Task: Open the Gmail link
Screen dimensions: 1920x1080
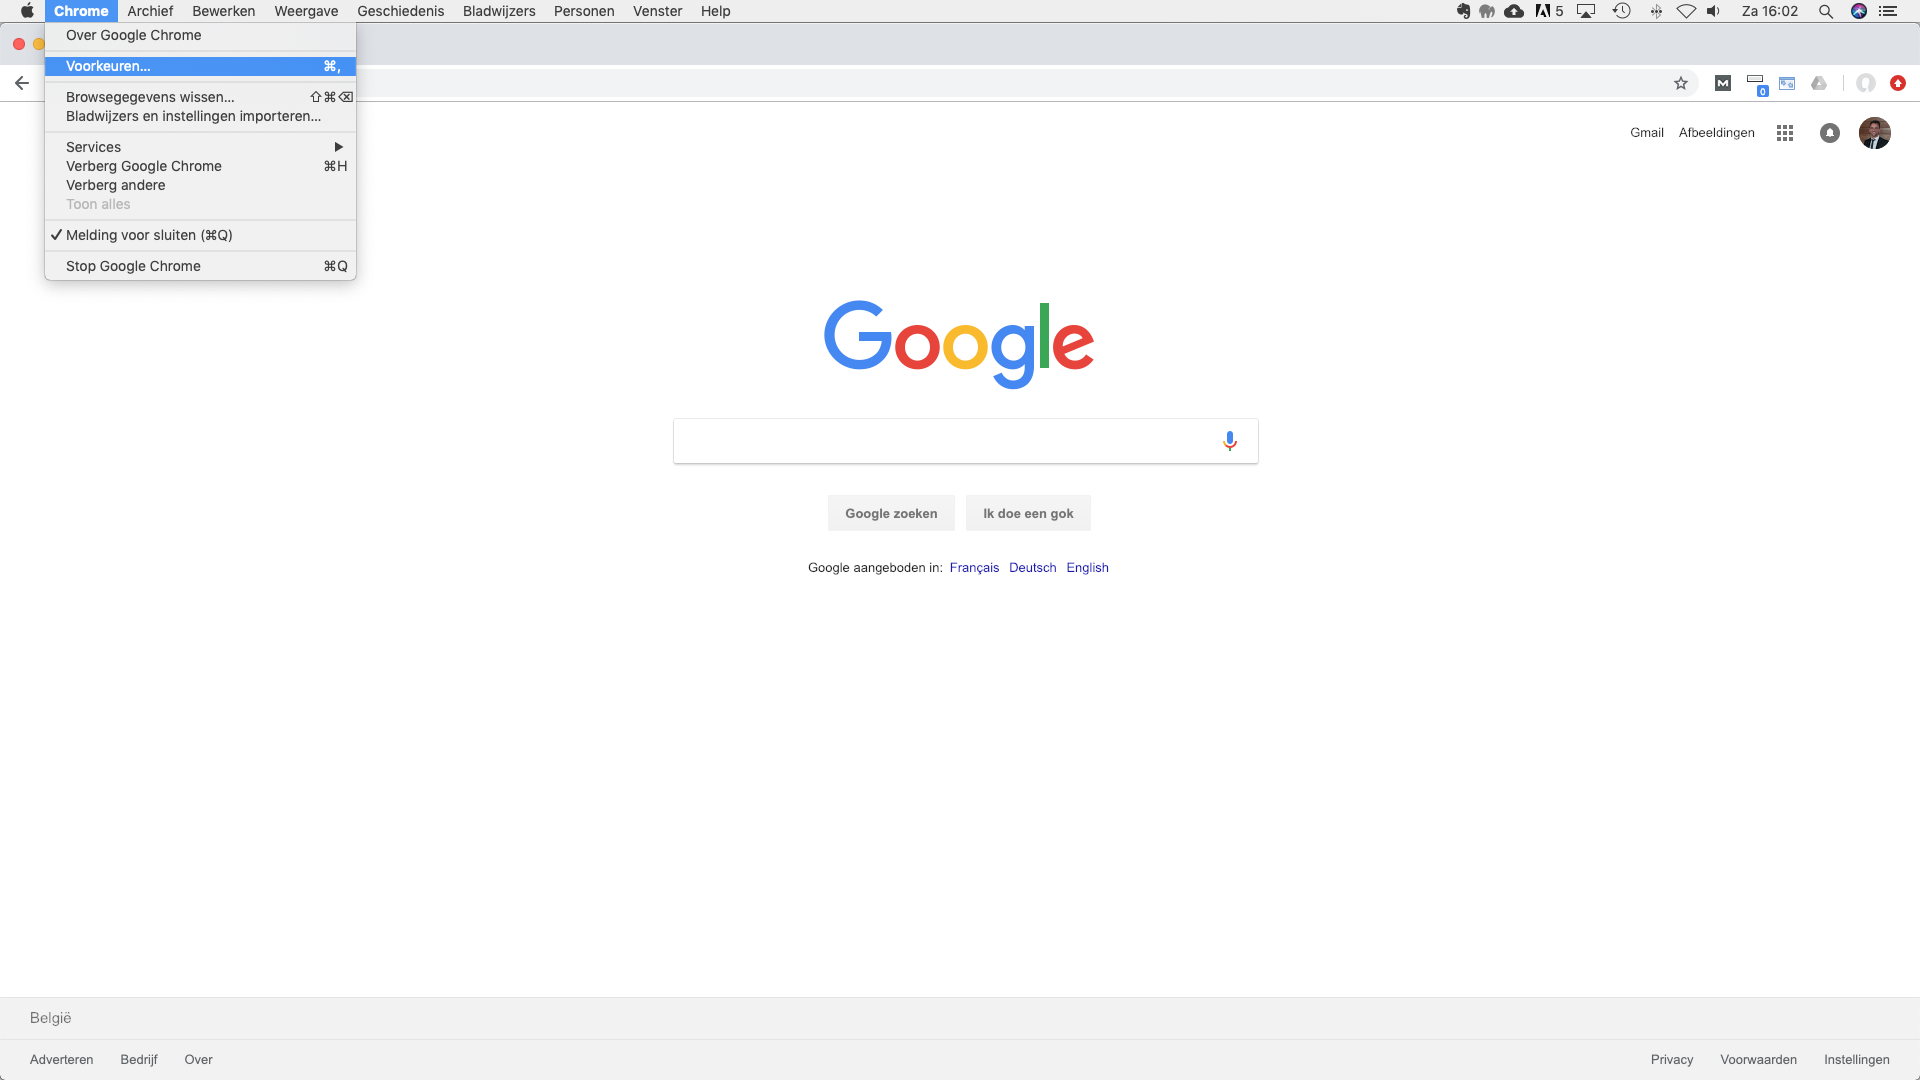Action: coord(1647,133)
